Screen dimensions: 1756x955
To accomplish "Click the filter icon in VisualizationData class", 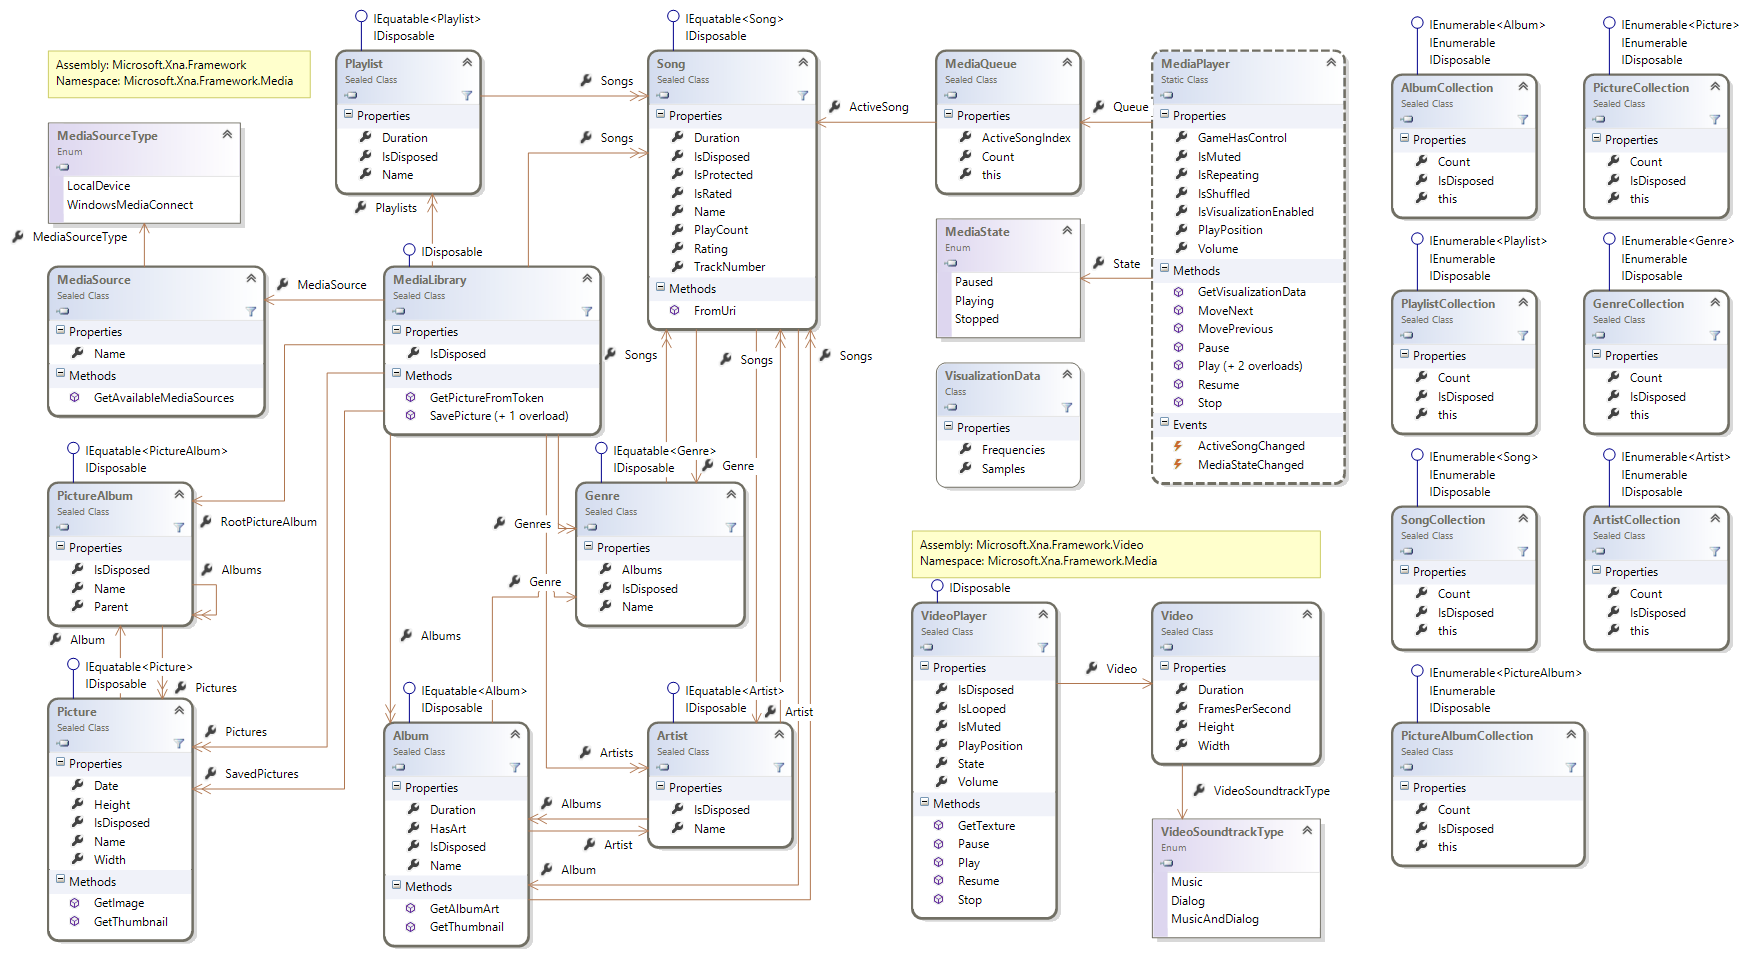I will click(x=1067, y=408).
